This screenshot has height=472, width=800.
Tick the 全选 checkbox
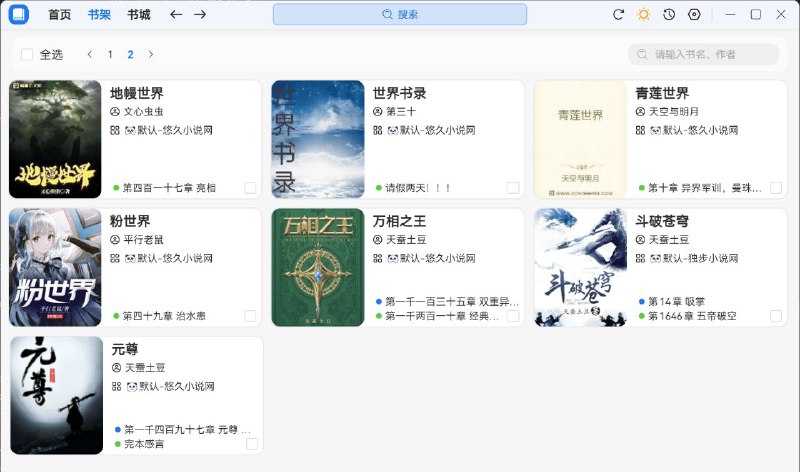click(x=27, y=54)
